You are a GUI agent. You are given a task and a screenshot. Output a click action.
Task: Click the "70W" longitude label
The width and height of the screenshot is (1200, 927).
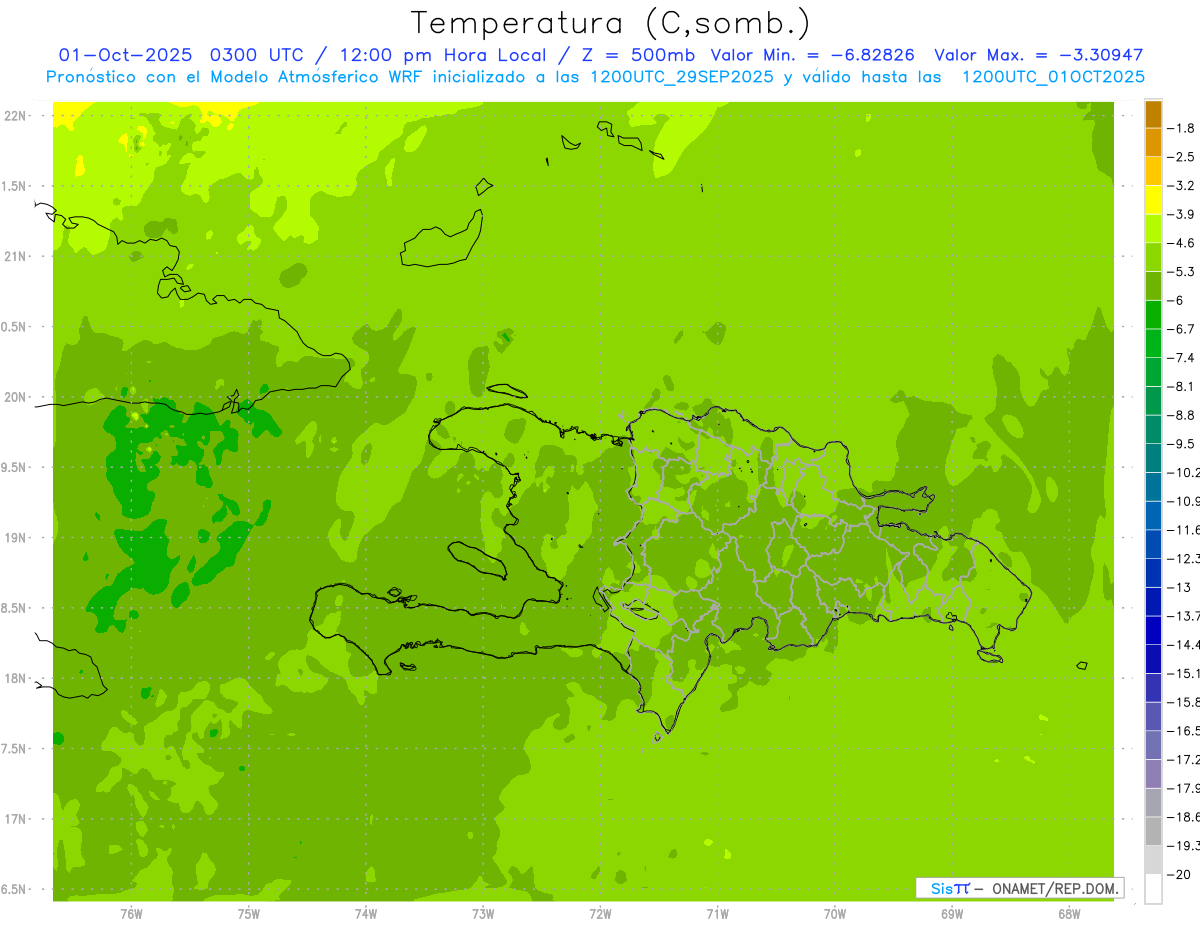(834, 914)
